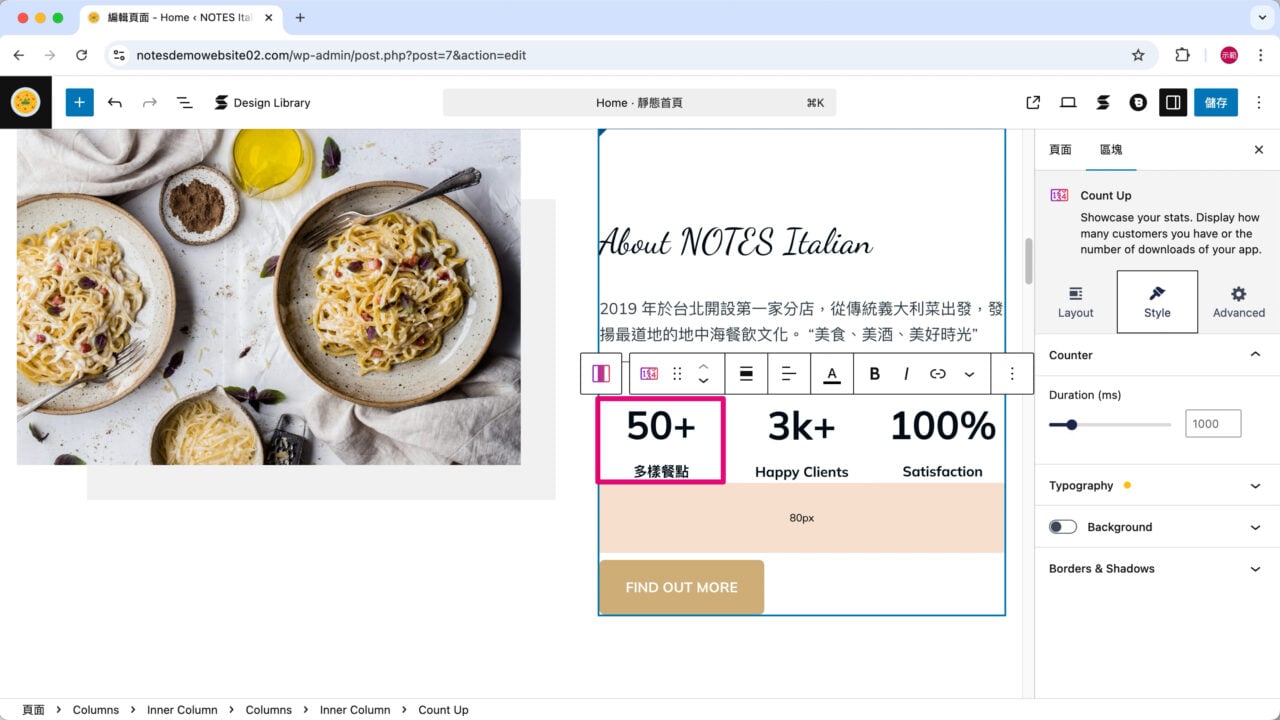
Task: Click the block inserter plus button
Action: [79, 102]
